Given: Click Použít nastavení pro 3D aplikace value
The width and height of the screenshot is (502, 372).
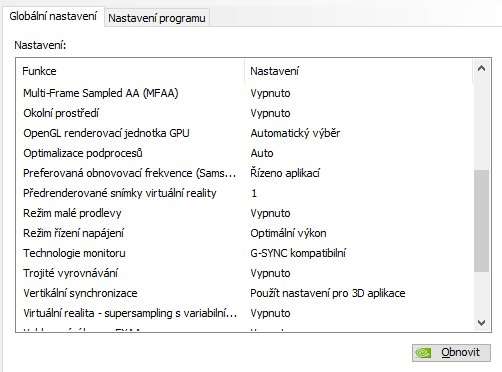Looking at the screenshot, I should [328, 293].
